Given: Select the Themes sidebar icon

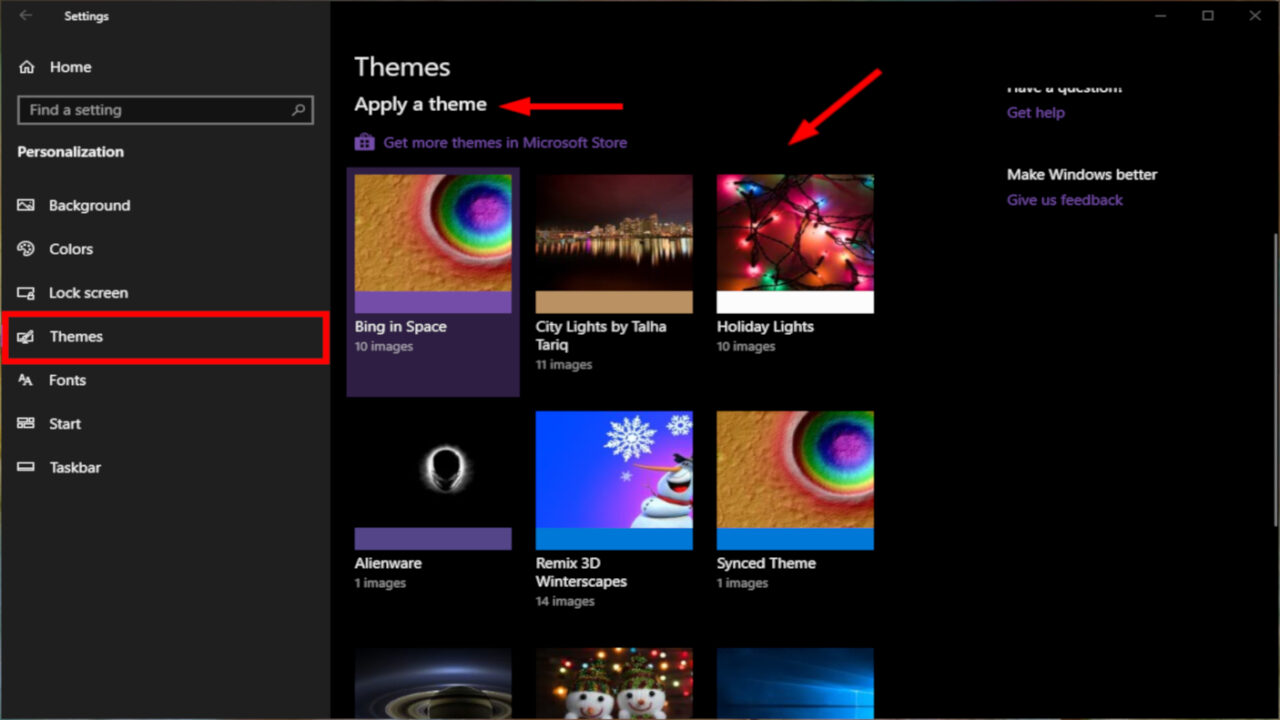Looking at the screenshot, I should click(28, 336).
